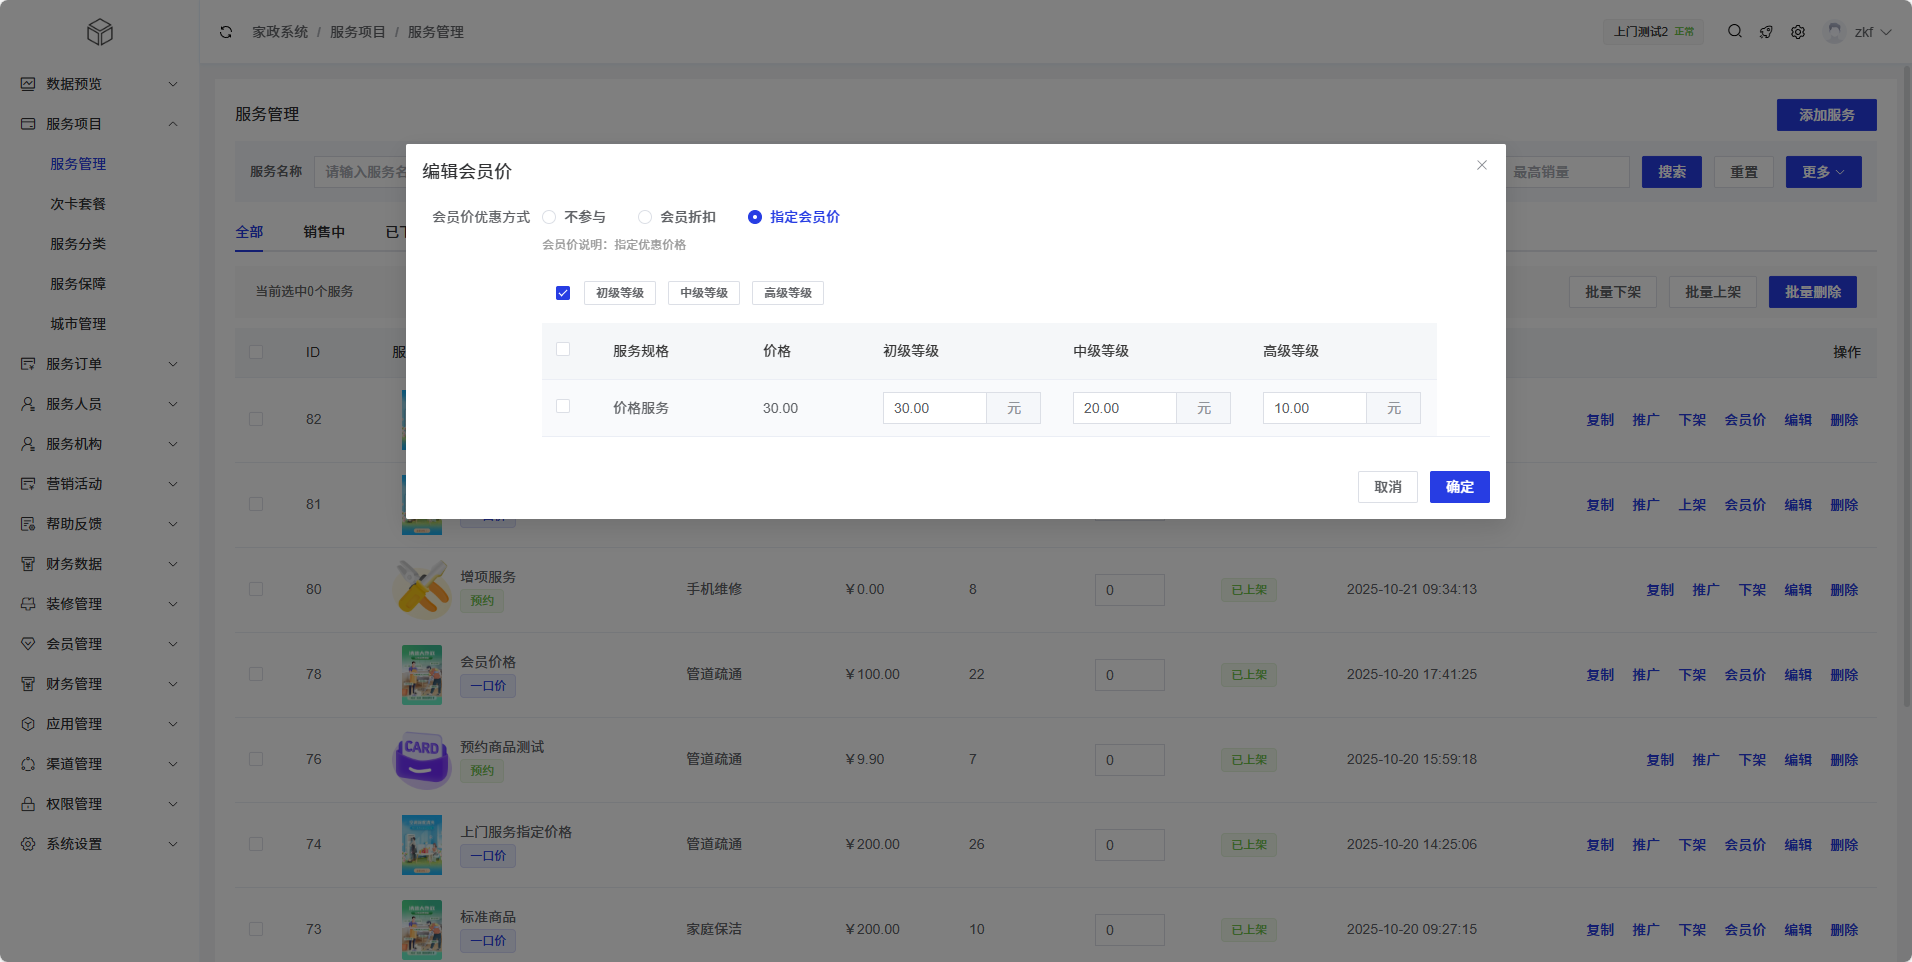Check the 价格服务 row checkbox
This screenshot has width=1912, height=962.
click(563, 406)
